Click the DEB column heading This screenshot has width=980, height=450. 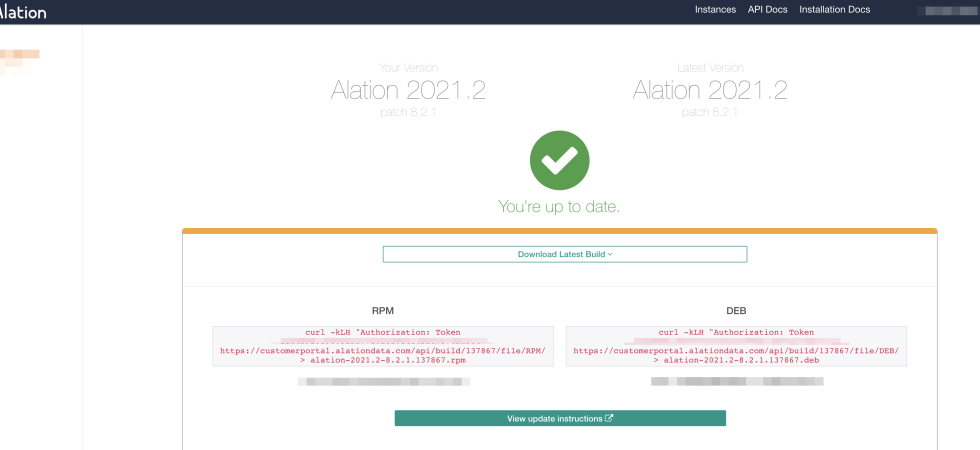point(736,311)
